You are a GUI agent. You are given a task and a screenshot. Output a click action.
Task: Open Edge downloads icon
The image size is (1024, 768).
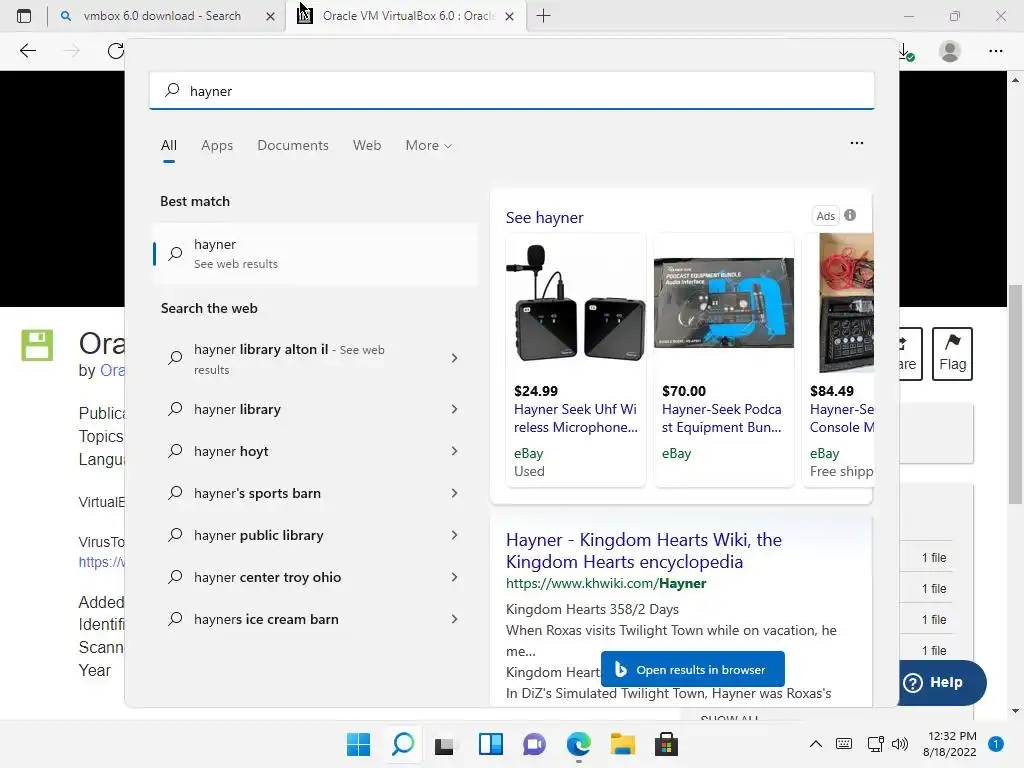tap(906, 52)
